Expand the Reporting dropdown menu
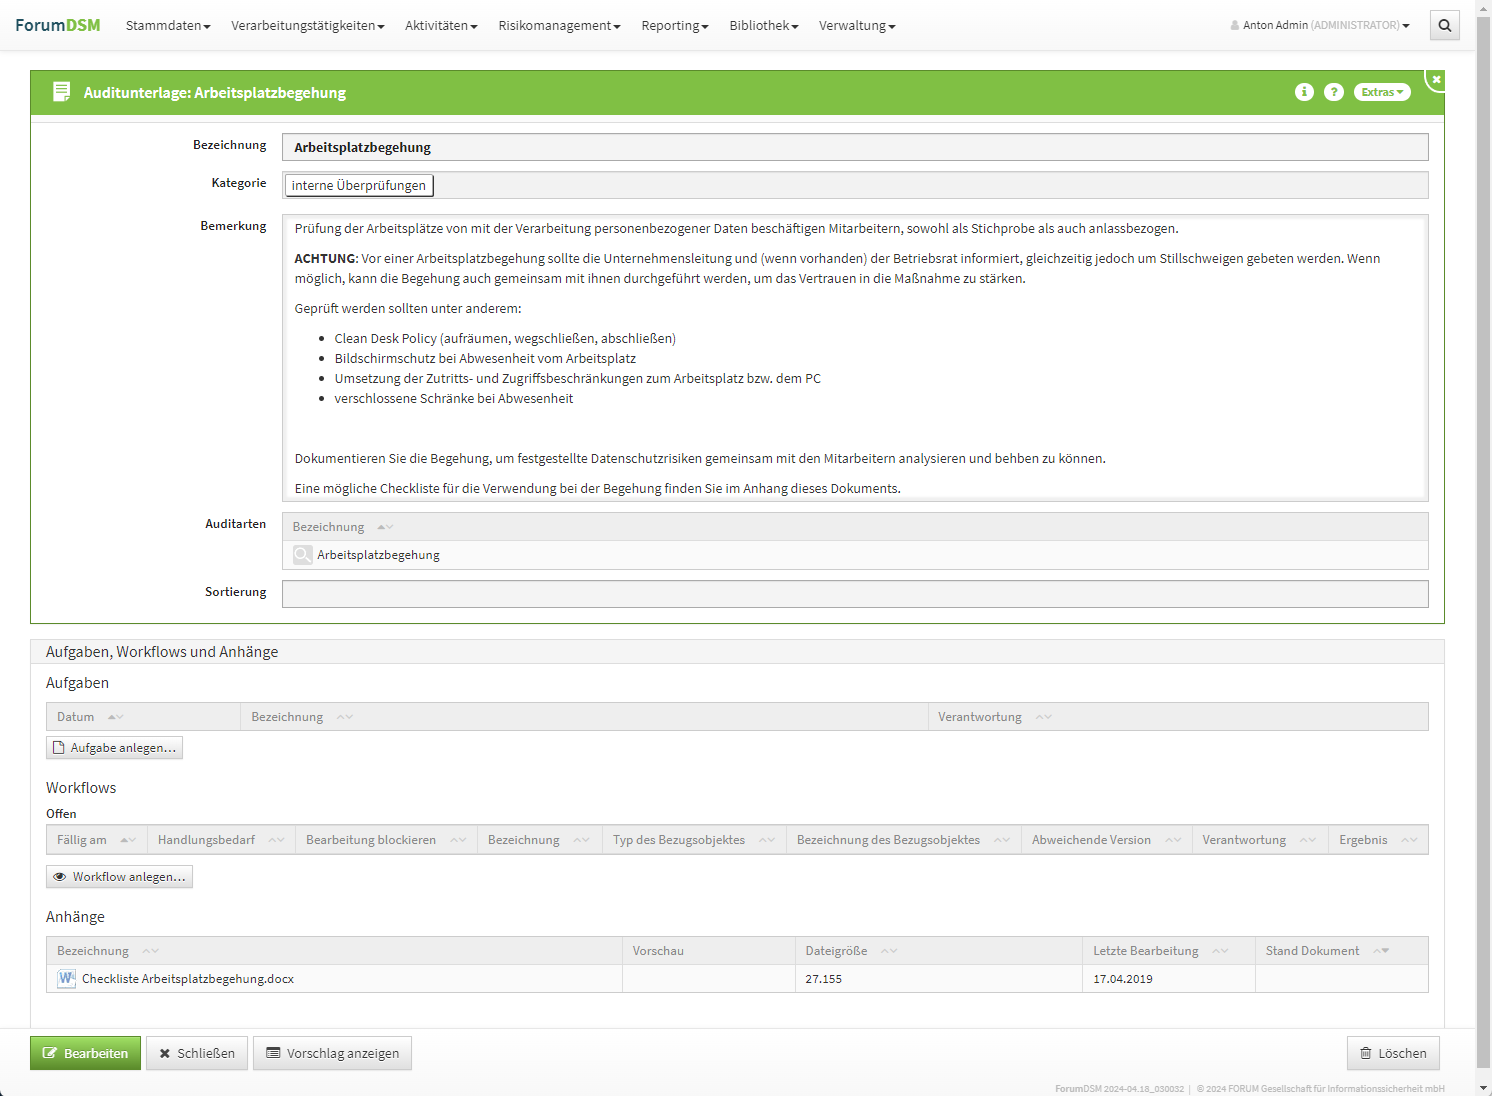1492x1096 pixels. point(674,25)
